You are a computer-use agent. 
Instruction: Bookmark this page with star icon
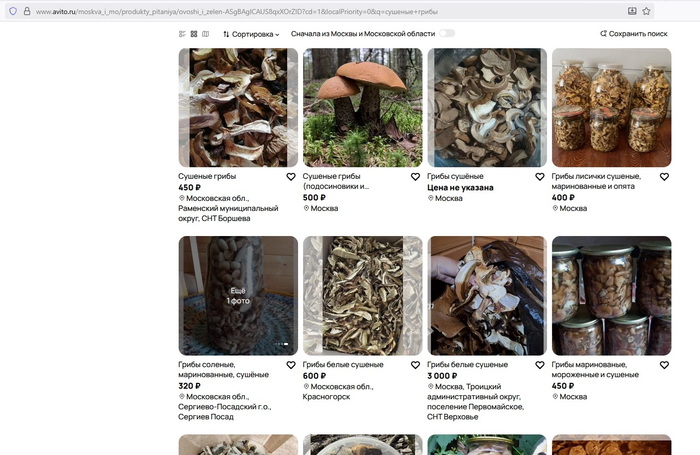point(647,11)
